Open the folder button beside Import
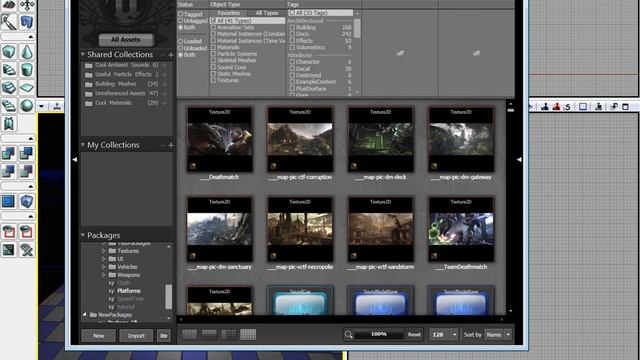 [164, 336]
